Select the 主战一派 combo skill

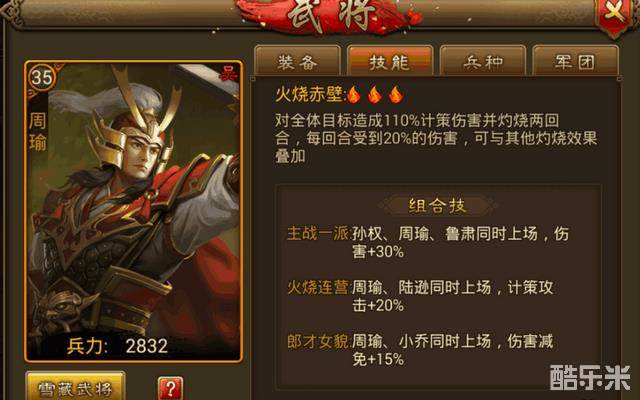click(318, 233)
